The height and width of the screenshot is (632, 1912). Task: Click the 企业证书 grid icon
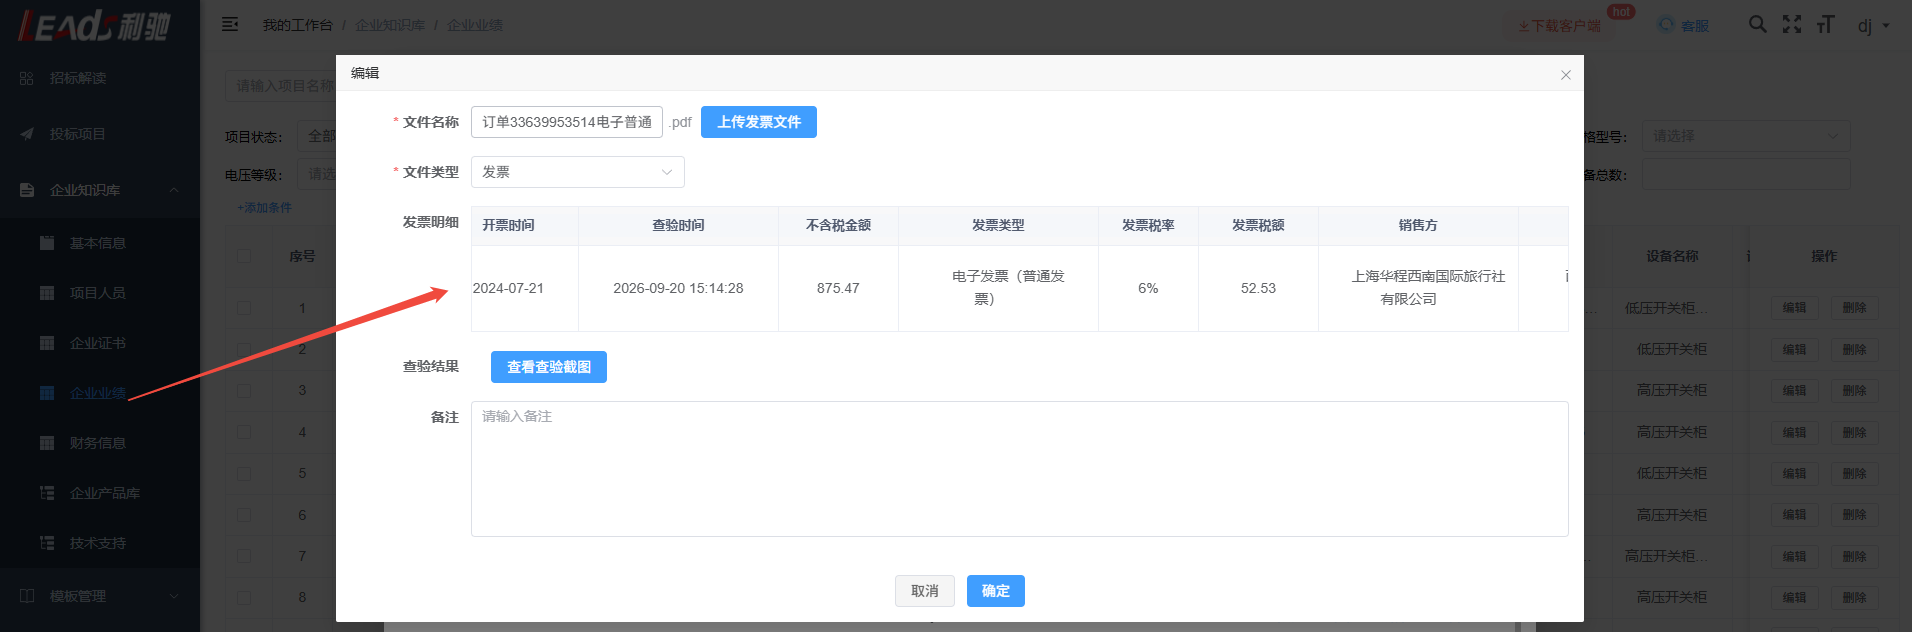pos(47,343)
